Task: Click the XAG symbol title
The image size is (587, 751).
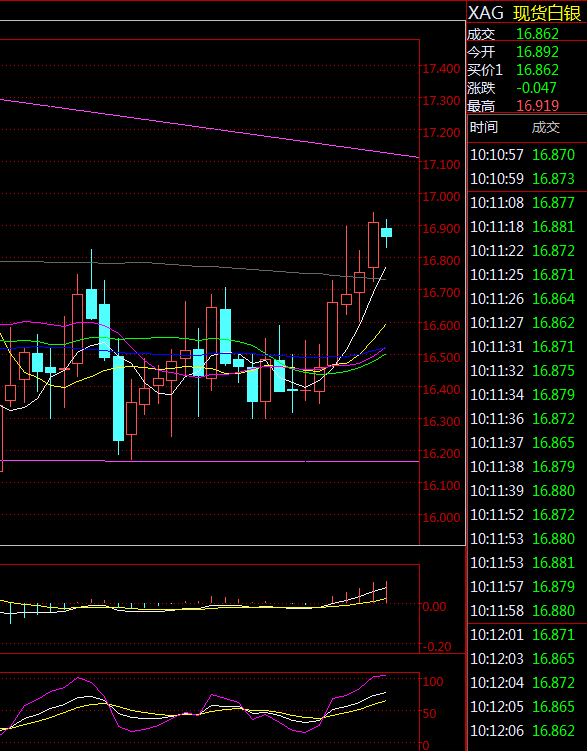Action: point(485,13)
